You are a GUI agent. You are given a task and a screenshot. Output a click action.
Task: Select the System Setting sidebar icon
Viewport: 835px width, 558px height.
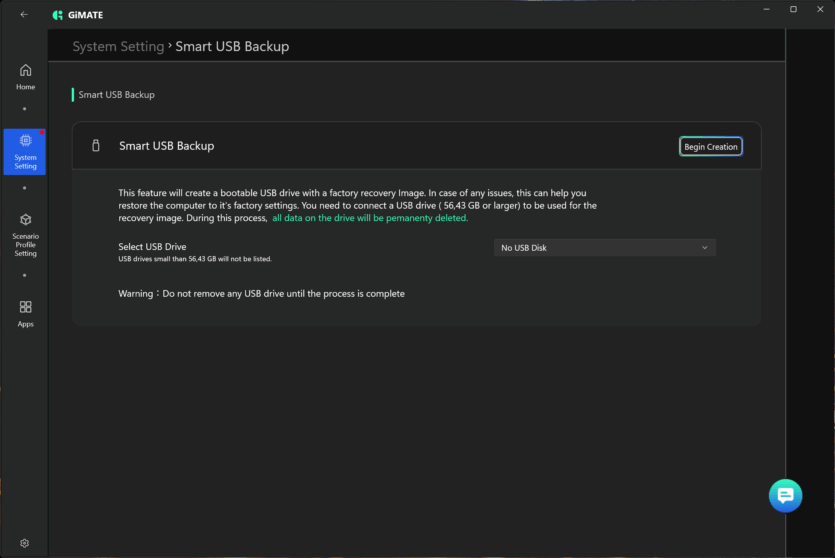pos(25,150)
